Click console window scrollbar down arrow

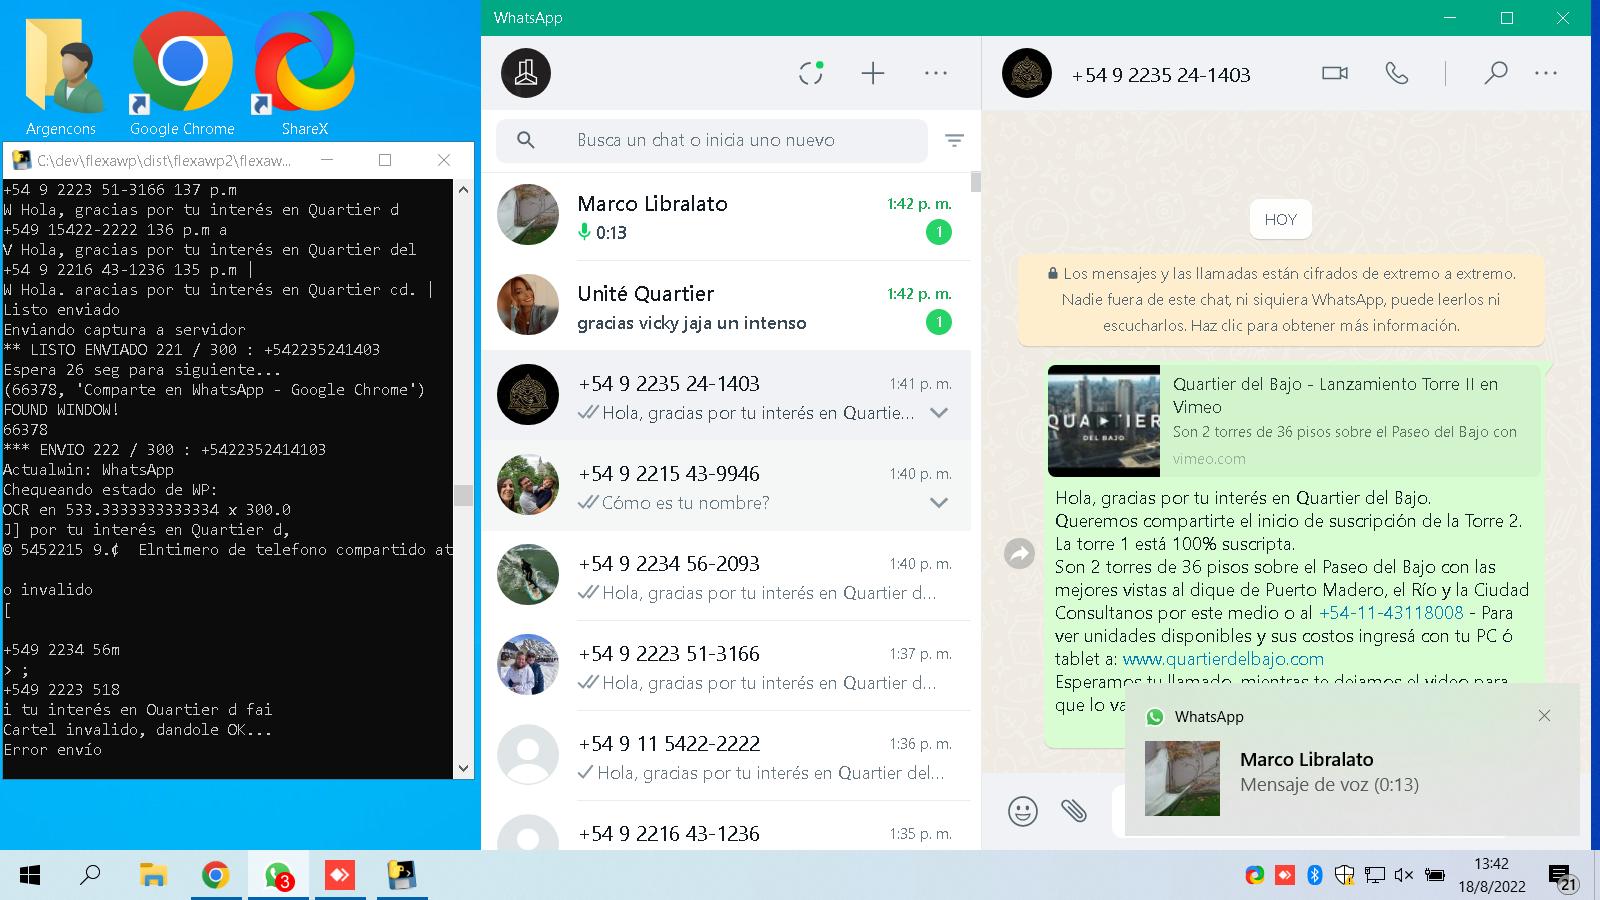click(462, 768)
